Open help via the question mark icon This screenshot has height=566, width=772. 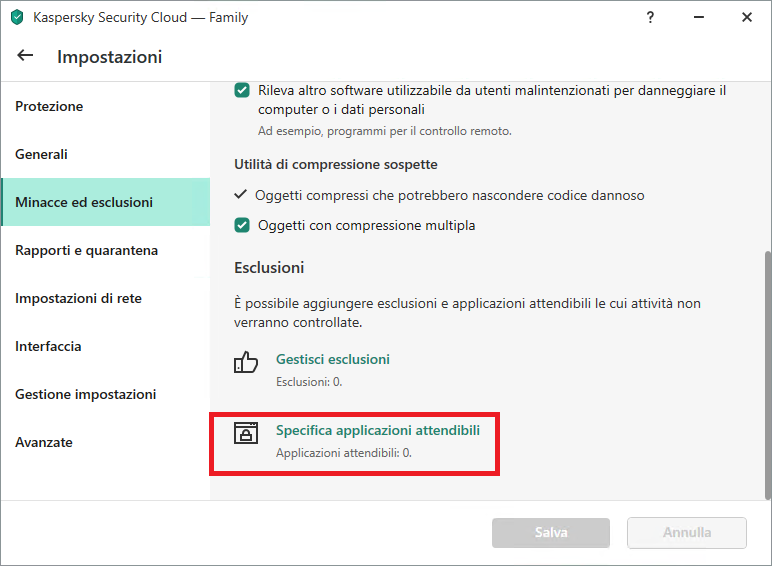(x=650, y=17)
